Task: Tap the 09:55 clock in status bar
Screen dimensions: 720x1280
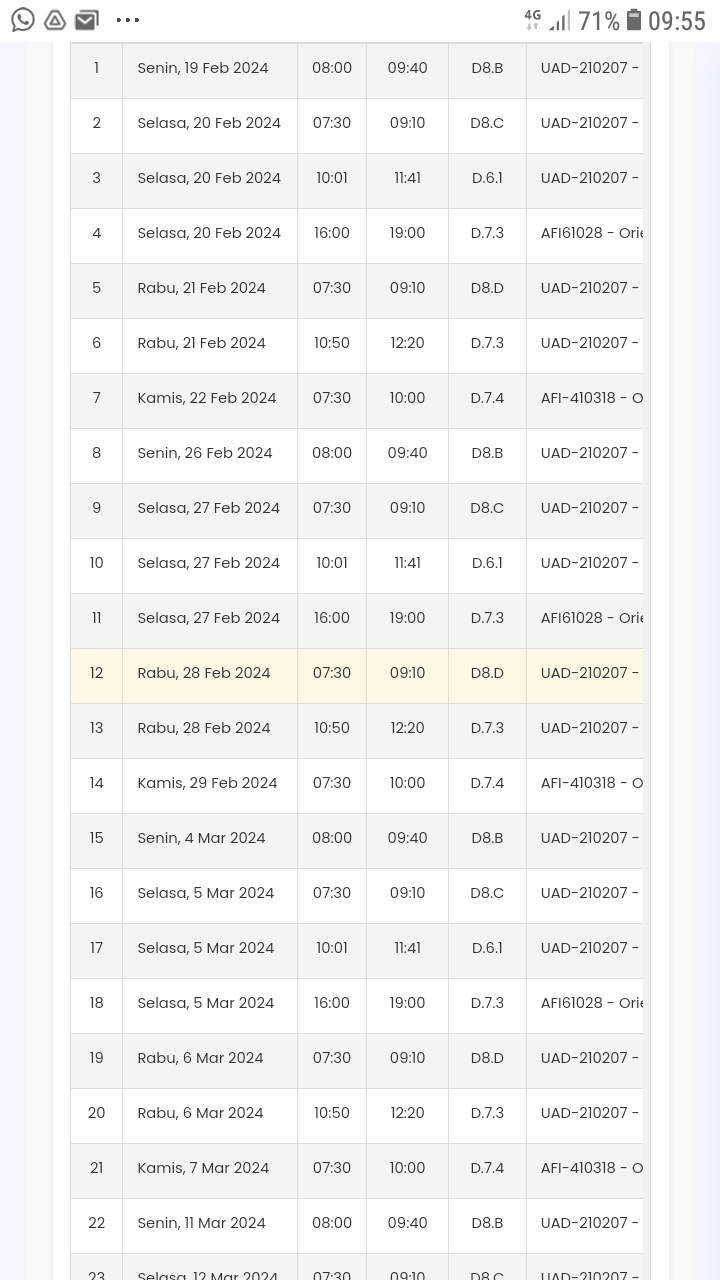Action: pyautogui.click(x=677, y=21)
